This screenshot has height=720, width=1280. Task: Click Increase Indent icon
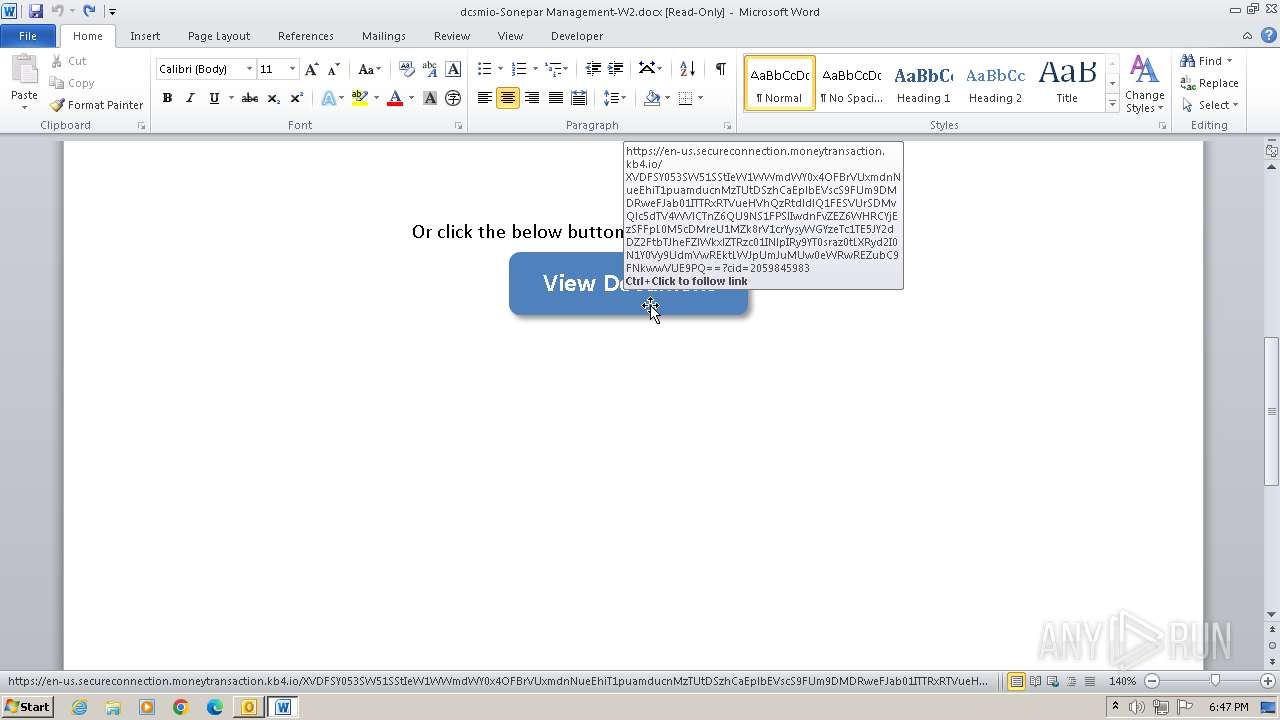pyautogui.click(x=616, y=69)
